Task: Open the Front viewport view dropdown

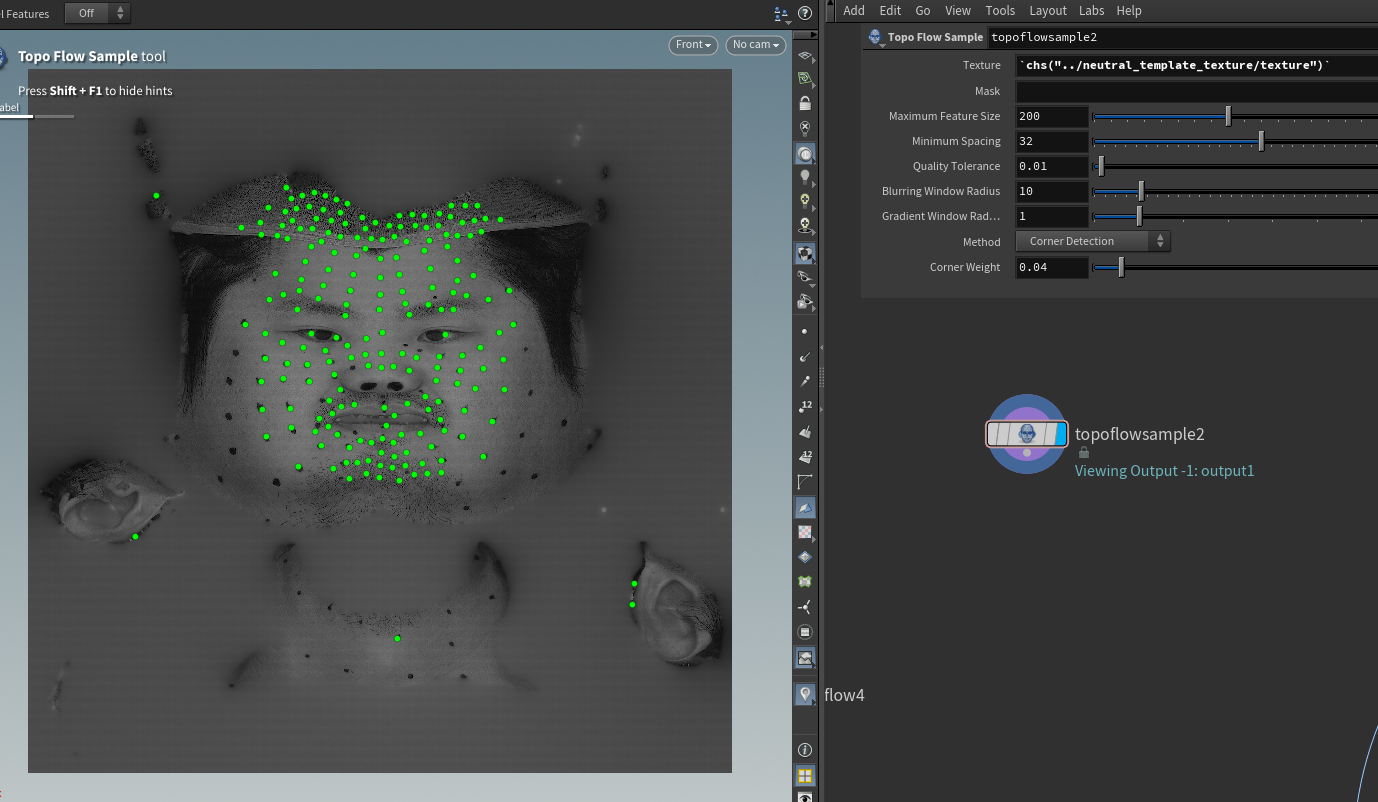Action: pos(694,45)
